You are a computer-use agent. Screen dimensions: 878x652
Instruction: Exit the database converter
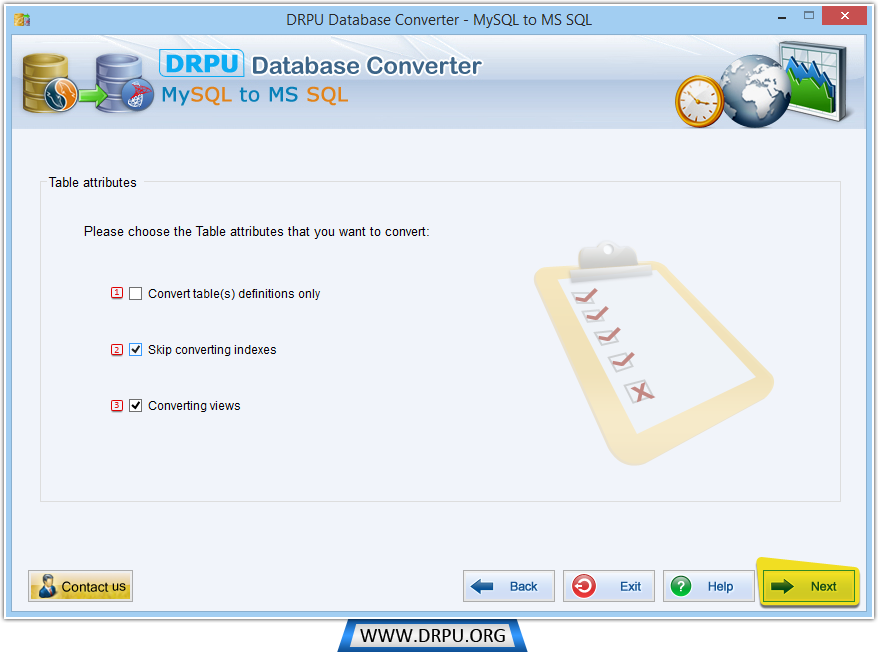(x=609, y=586)
